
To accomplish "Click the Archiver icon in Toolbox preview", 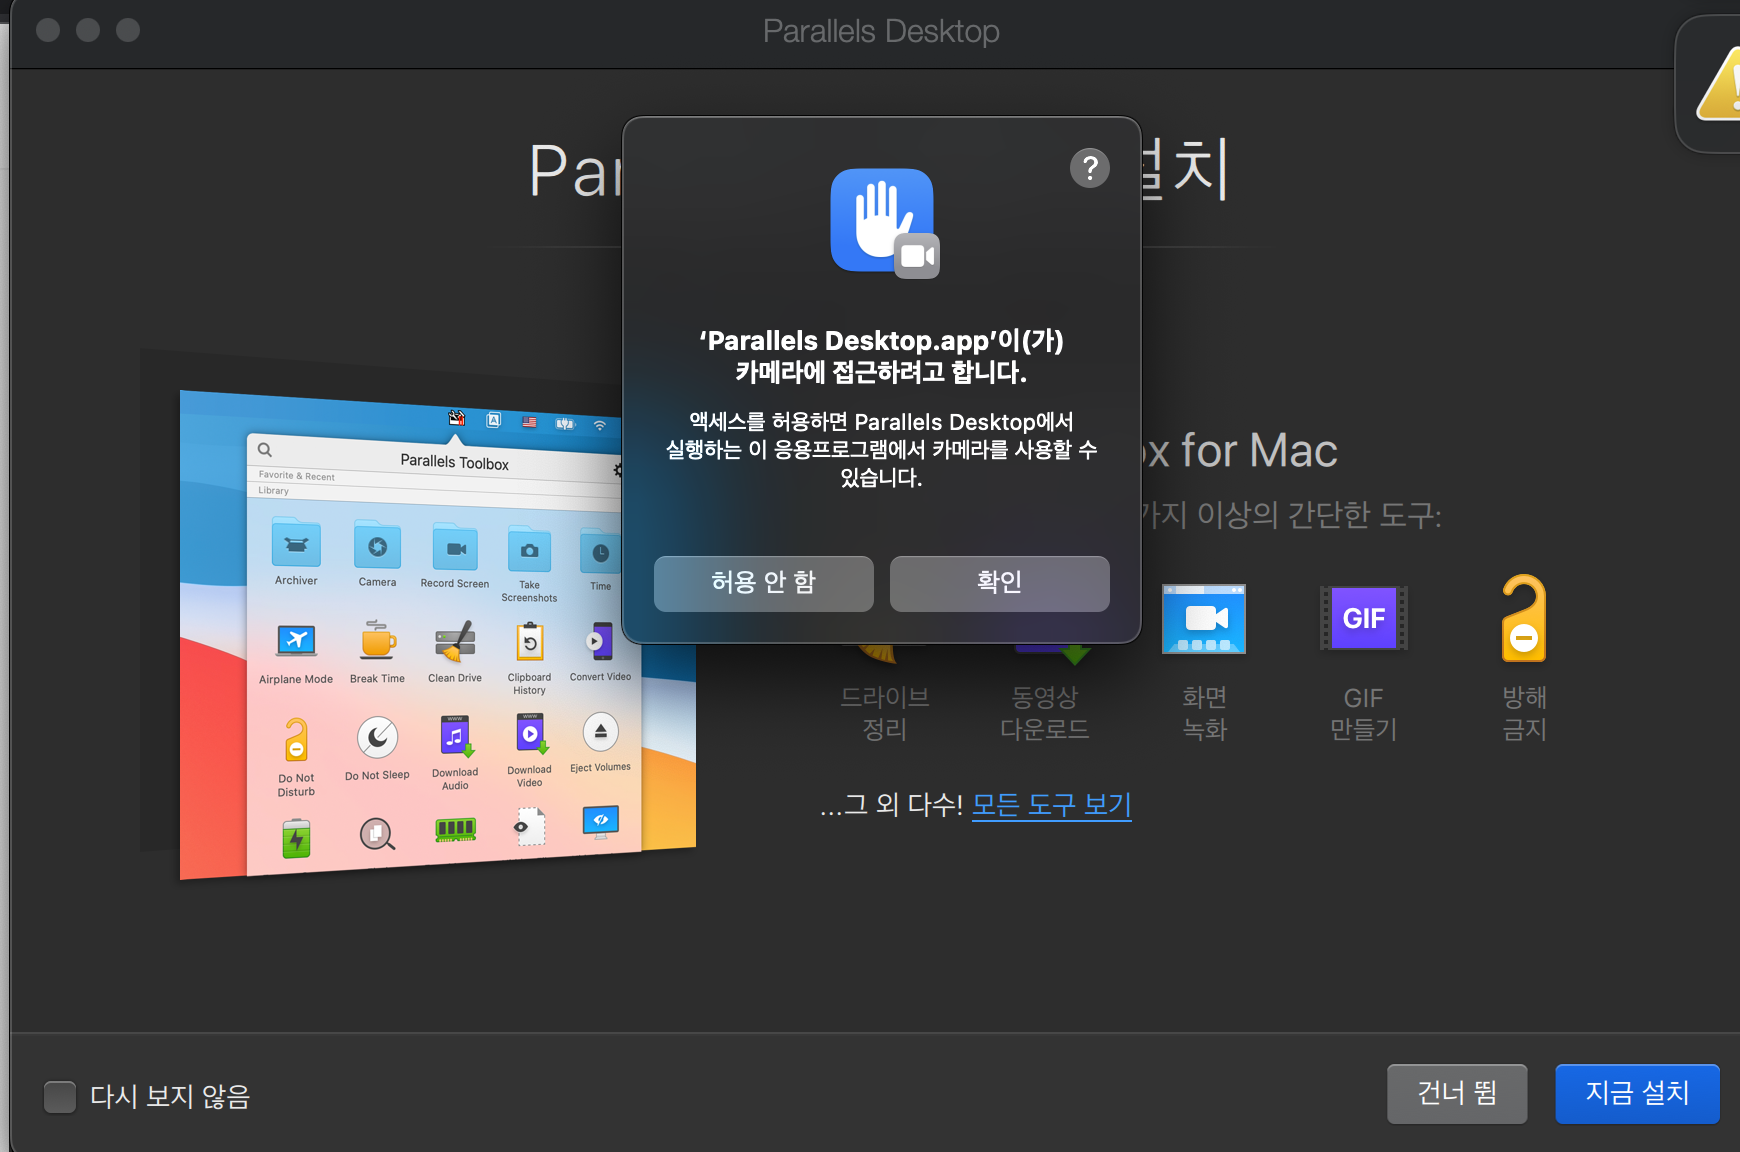I will [x=296, y=544].
